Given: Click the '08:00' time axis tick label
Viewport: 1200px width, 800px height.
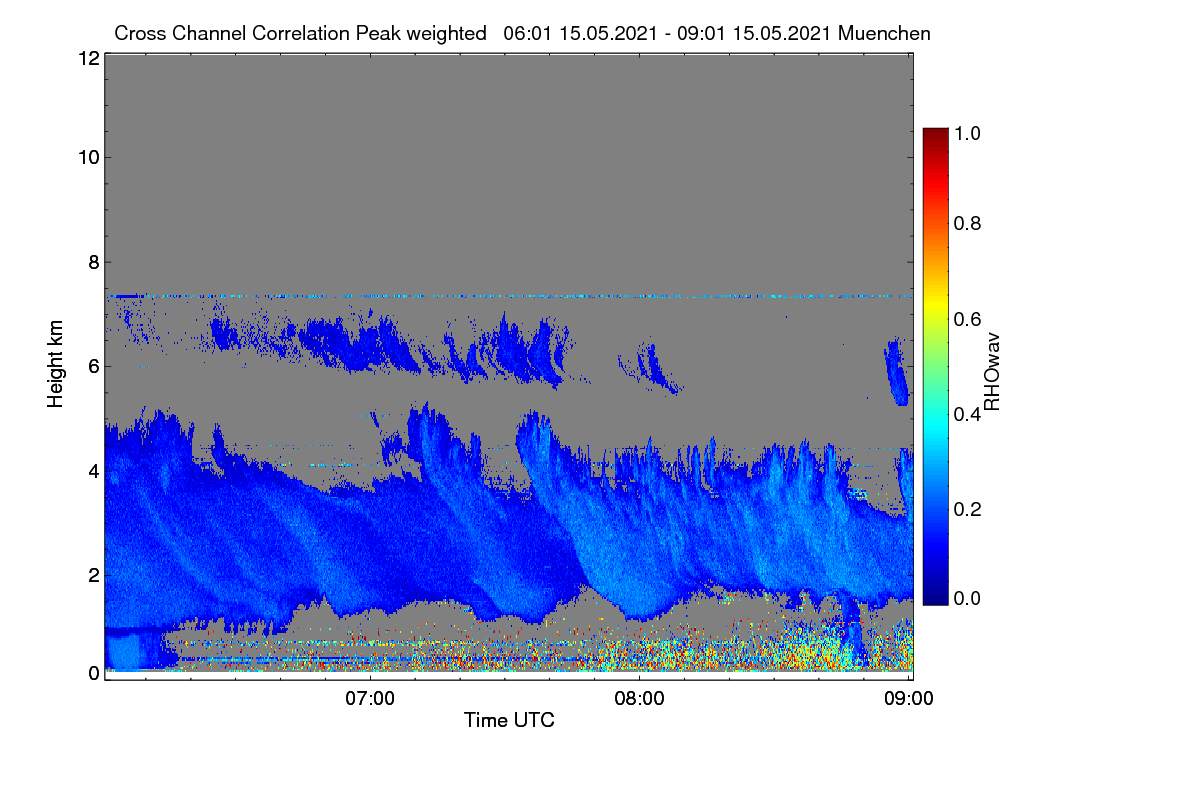Looking at the screenshot, I should pyautogui.click(x=640, y=698).
